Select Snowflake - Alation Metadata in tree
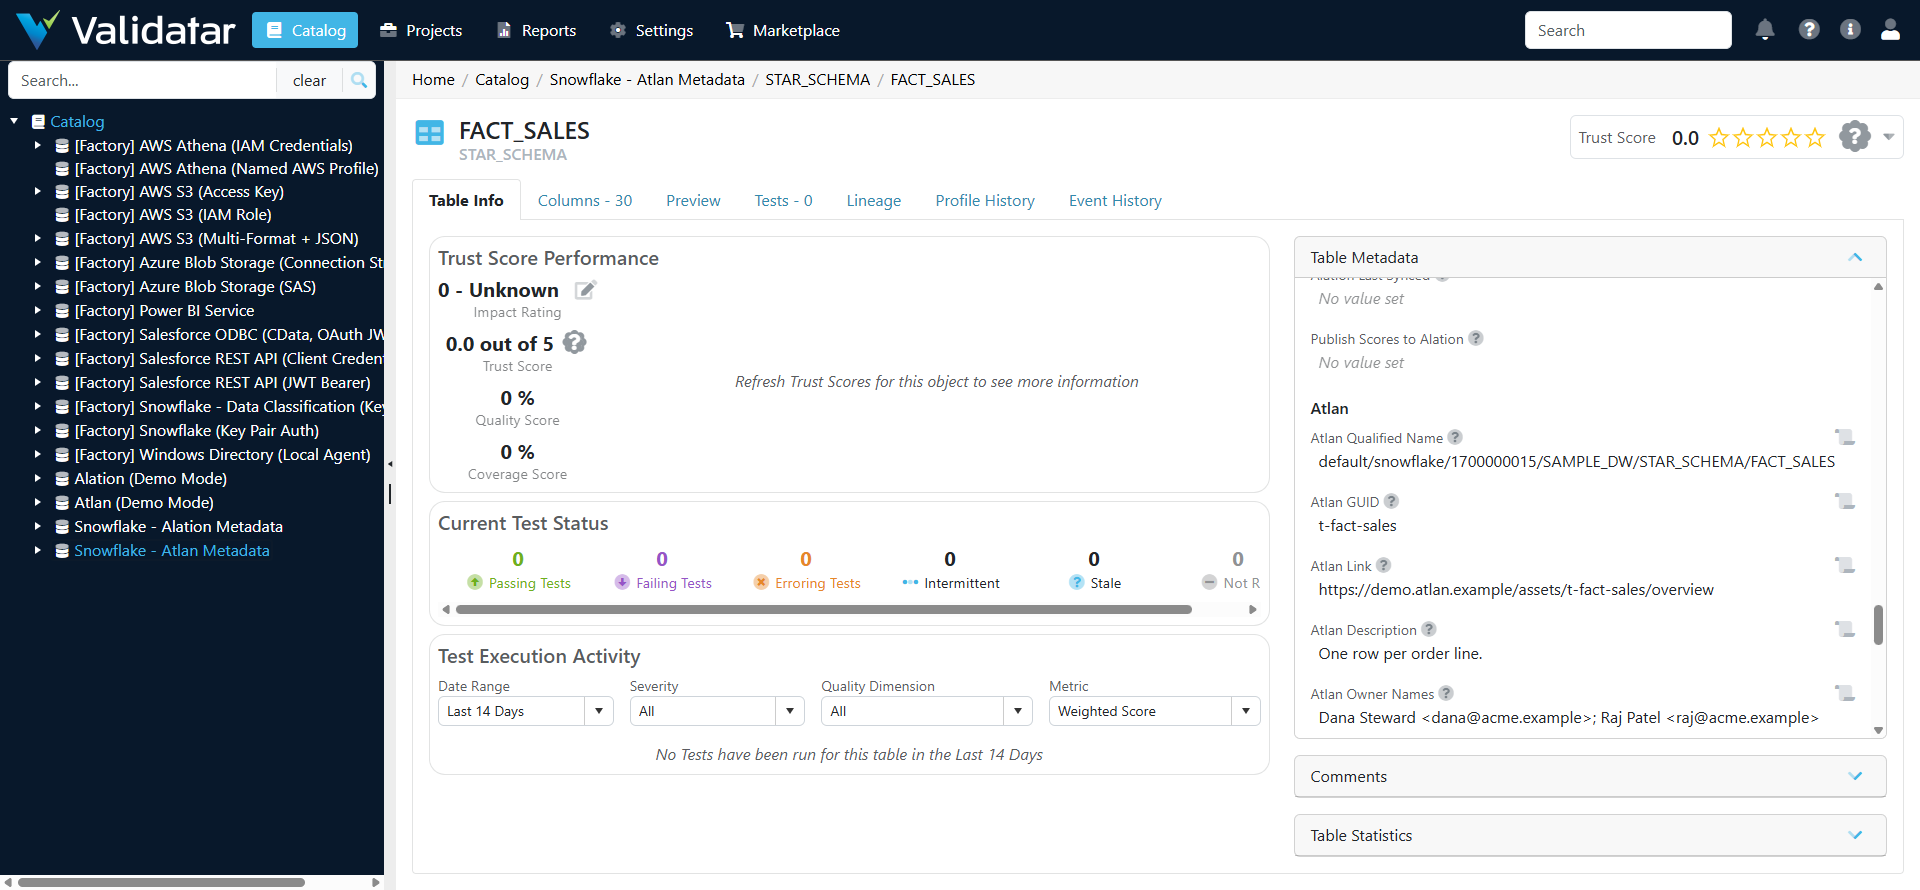The height and width of the screenshot is (890, 1920). [178, 526]
